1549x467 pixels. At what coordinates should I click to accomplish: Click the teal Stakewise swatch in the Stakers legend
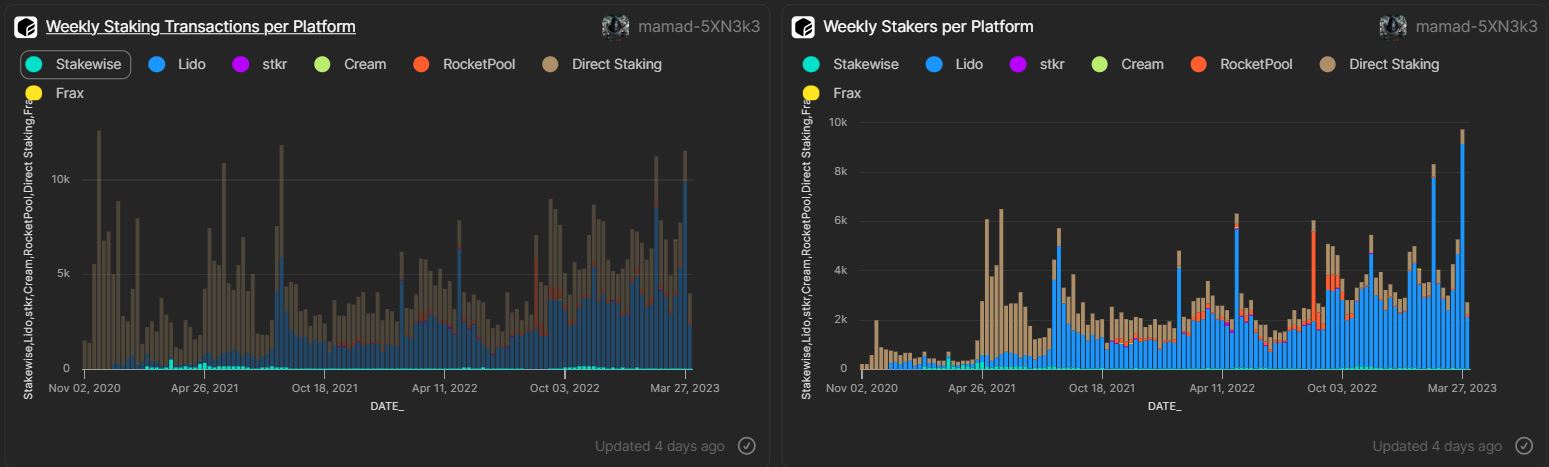point(811,64)
